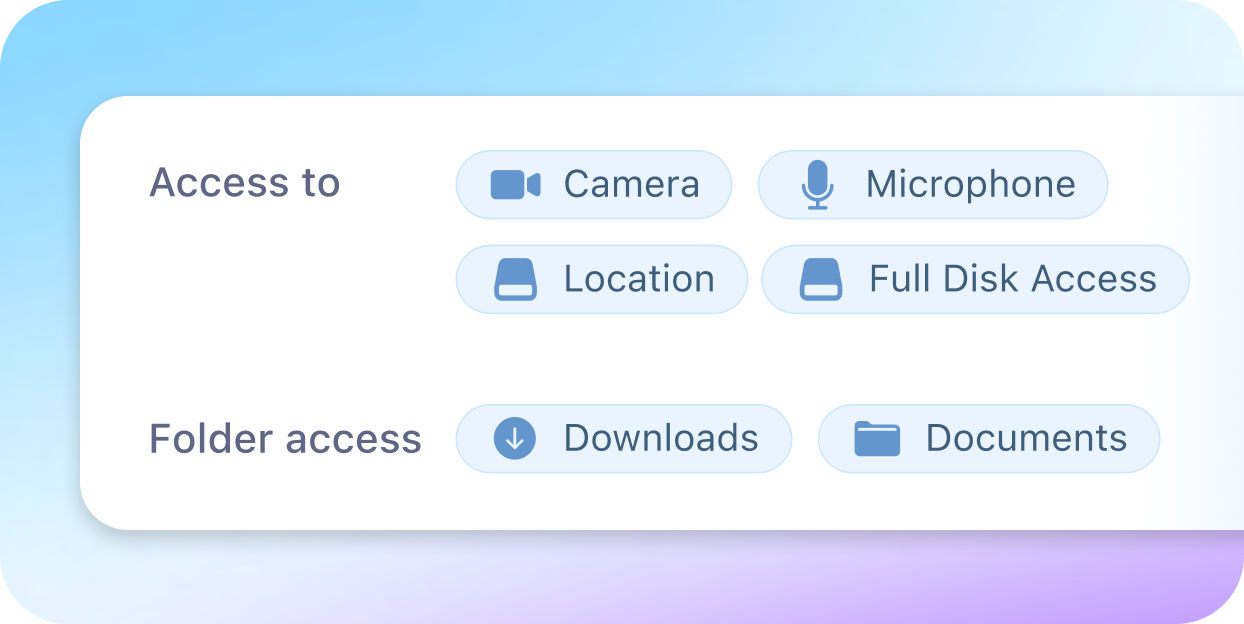Toggle the Full Disk Access pill

[x=975, y=279]
